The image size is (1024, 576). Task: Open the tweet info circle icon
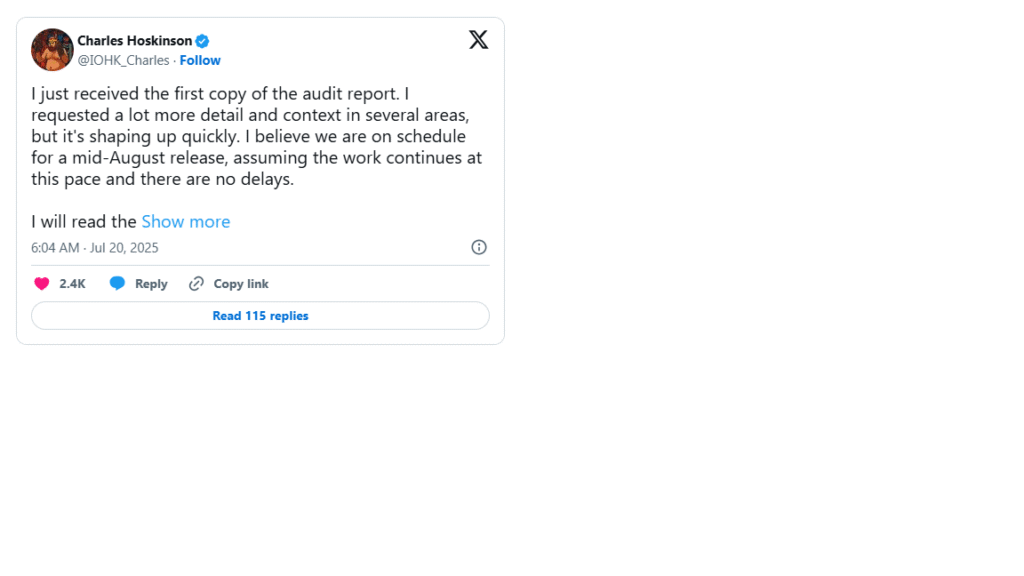(x=479, y=247)
